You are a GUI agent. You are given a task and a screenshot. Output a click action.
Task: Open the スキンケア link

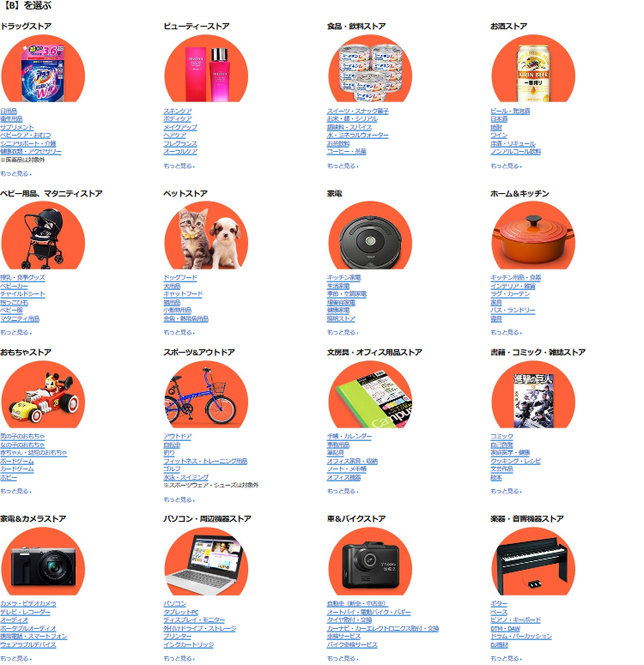point(178,111)
